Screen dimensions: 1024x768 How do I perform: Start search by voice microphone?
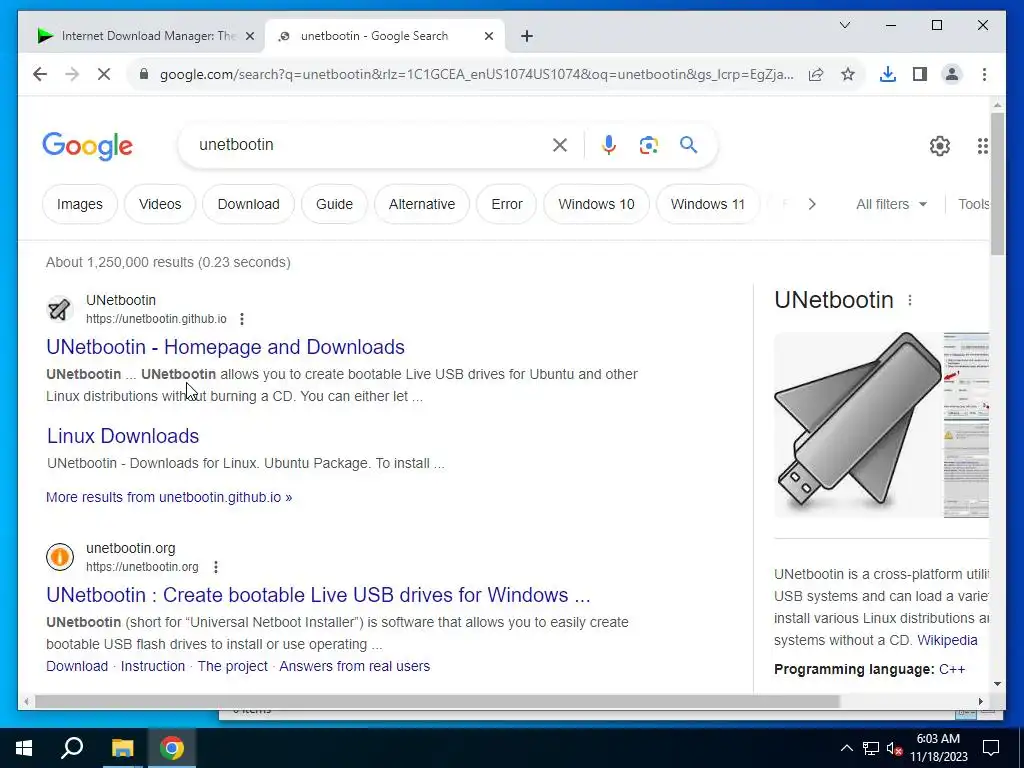[x=609, y=145]
